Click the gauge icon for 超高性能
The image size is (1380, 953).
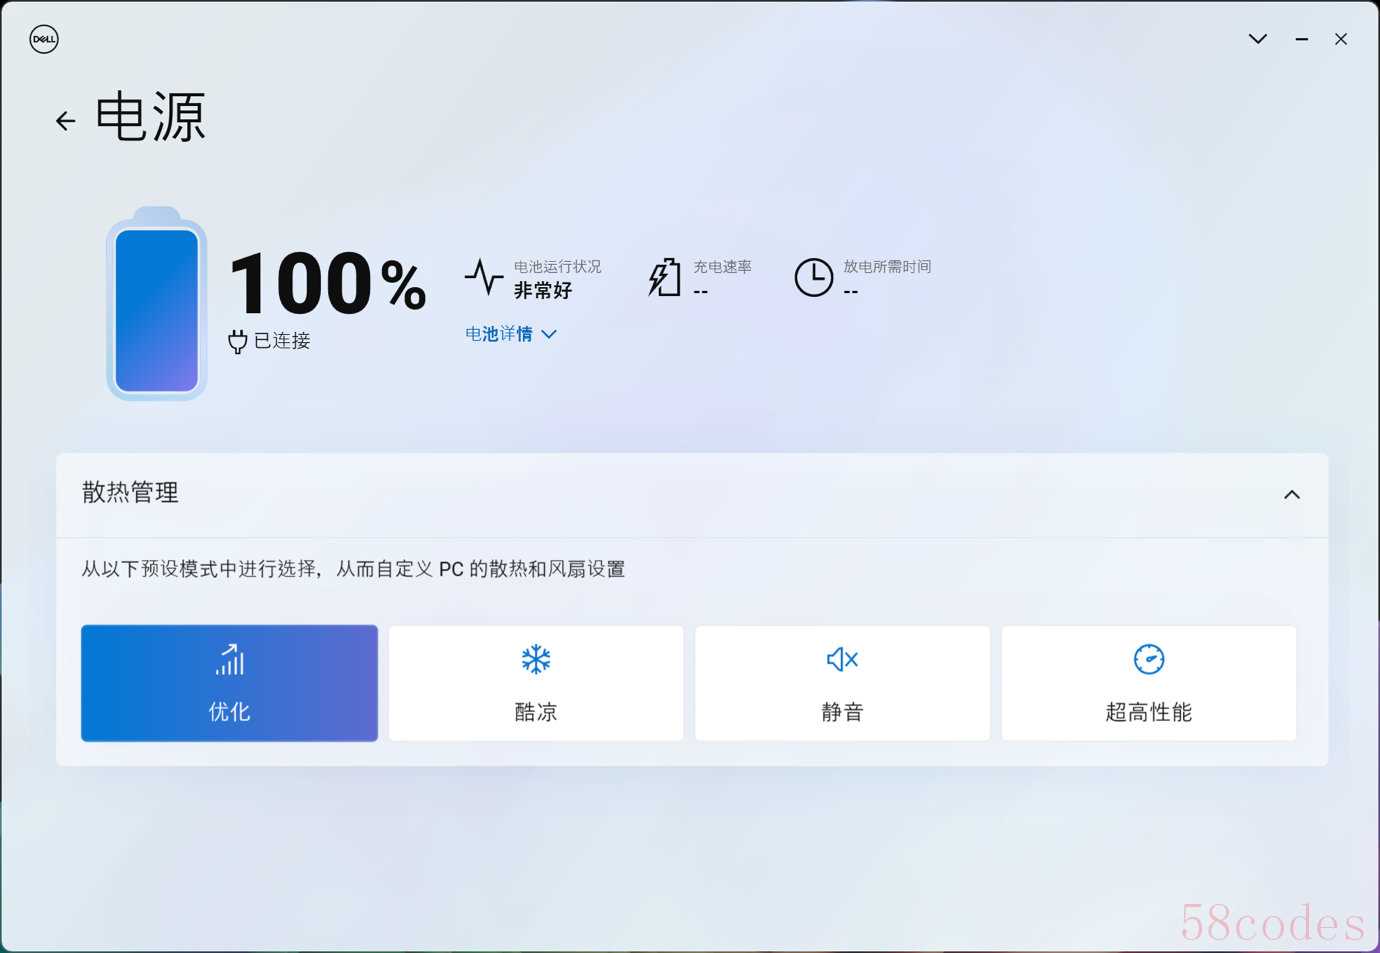(x=1149, y=659)
